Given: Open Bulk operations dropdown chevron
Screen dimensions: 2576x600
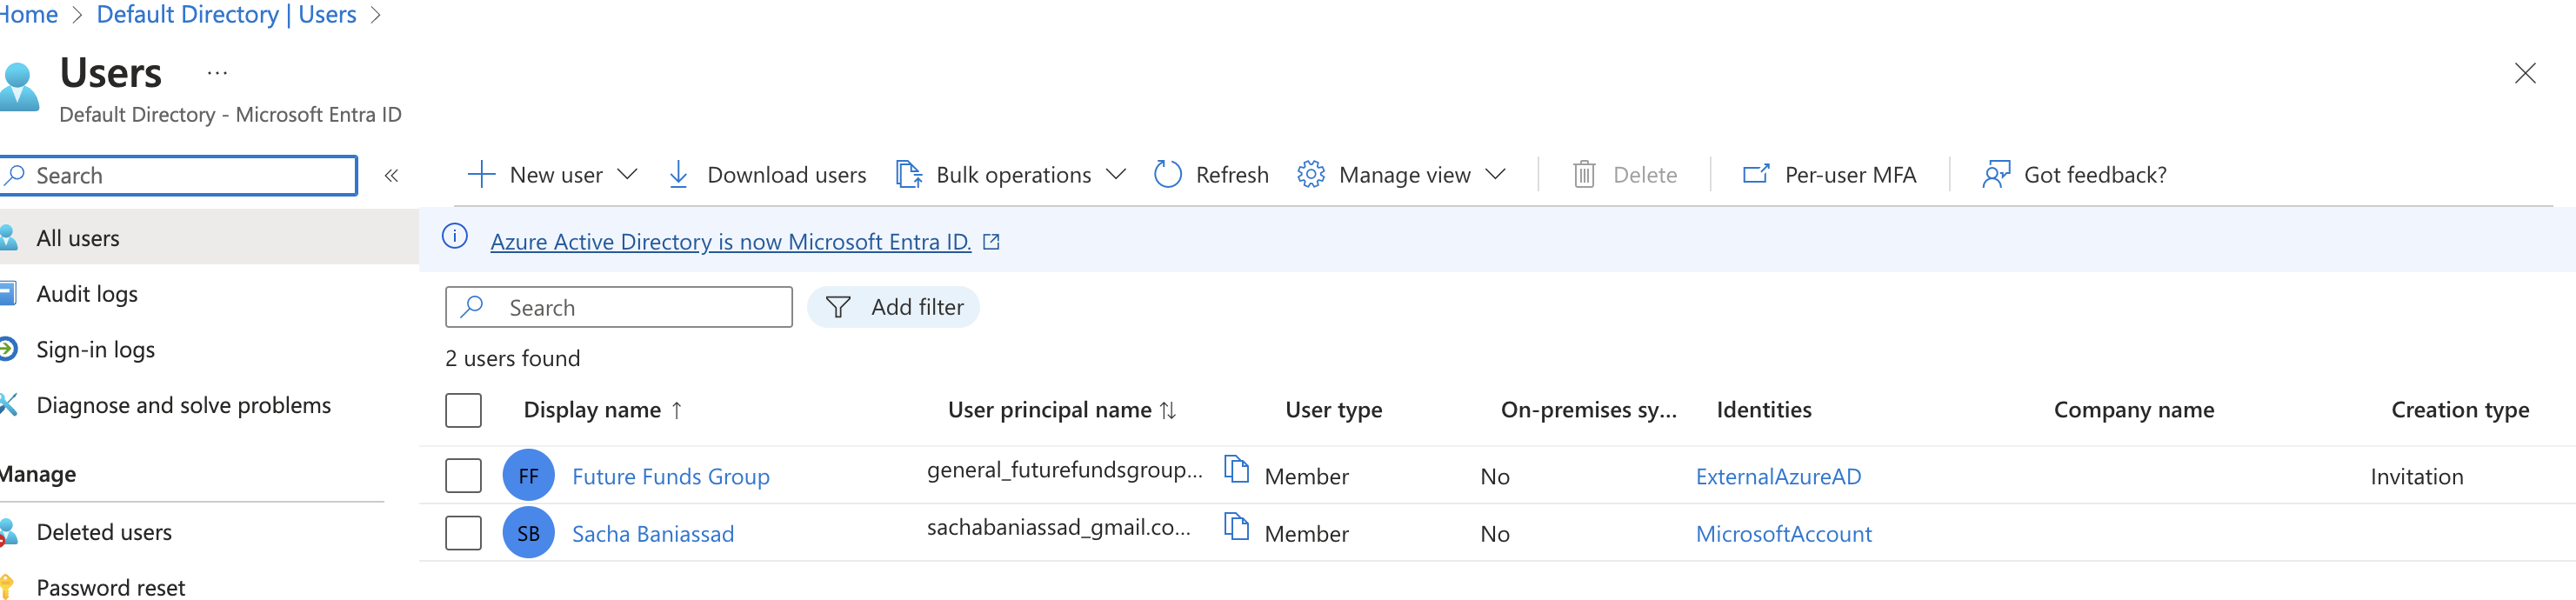Looking at the screenshot, I should coord(1116,175).
